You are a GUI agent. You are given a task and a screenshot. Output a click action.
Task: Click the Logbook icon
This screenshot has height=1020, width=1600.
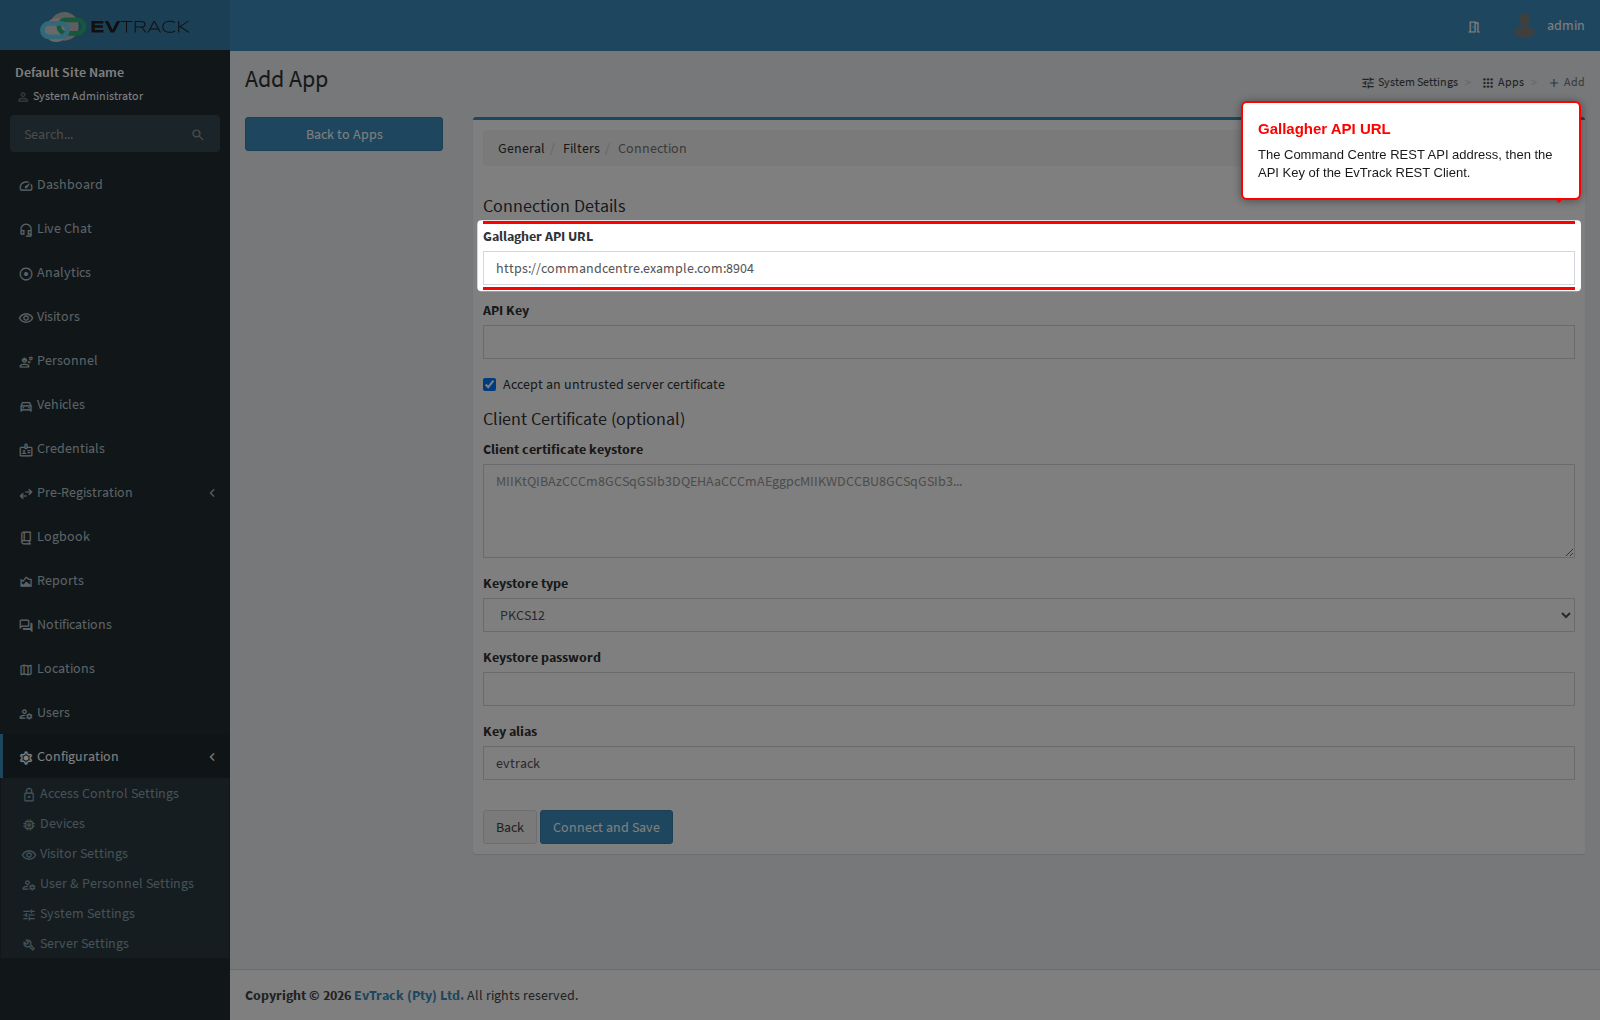tap(26, 538)
